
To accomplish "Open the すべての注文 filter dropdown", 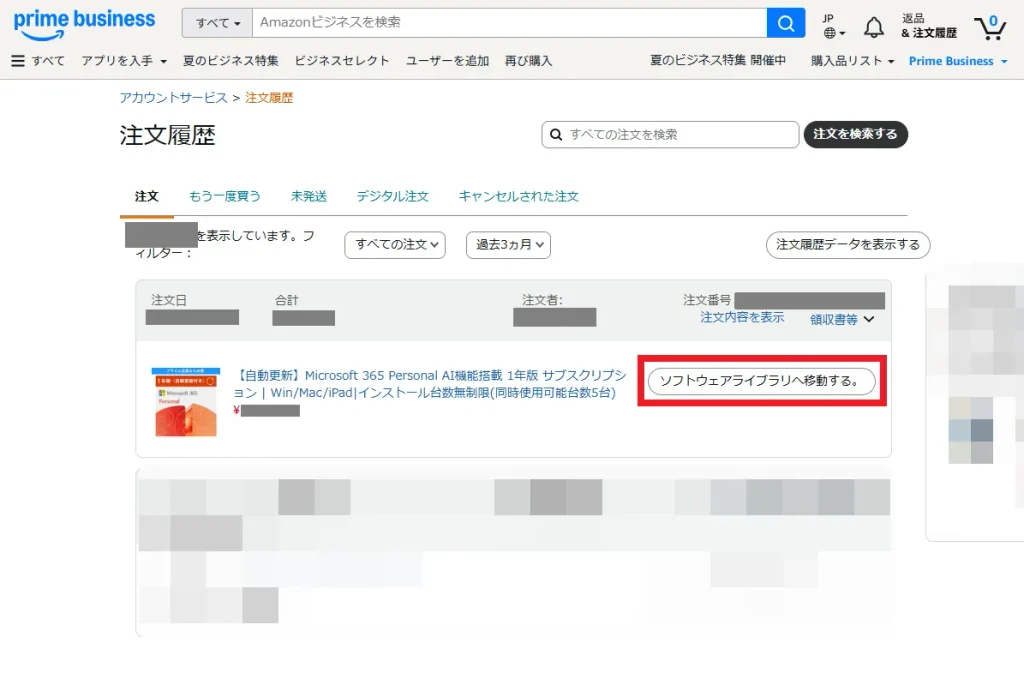I will 395,245.
